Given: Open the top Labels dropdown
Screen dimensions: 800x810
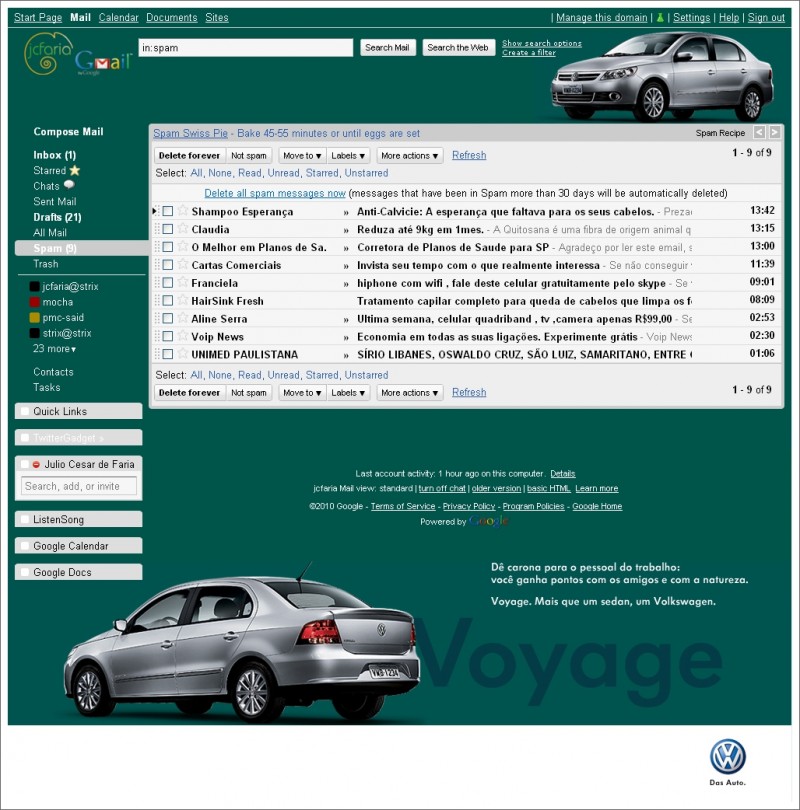Looking at the screenshot, I should click(348, 155).
